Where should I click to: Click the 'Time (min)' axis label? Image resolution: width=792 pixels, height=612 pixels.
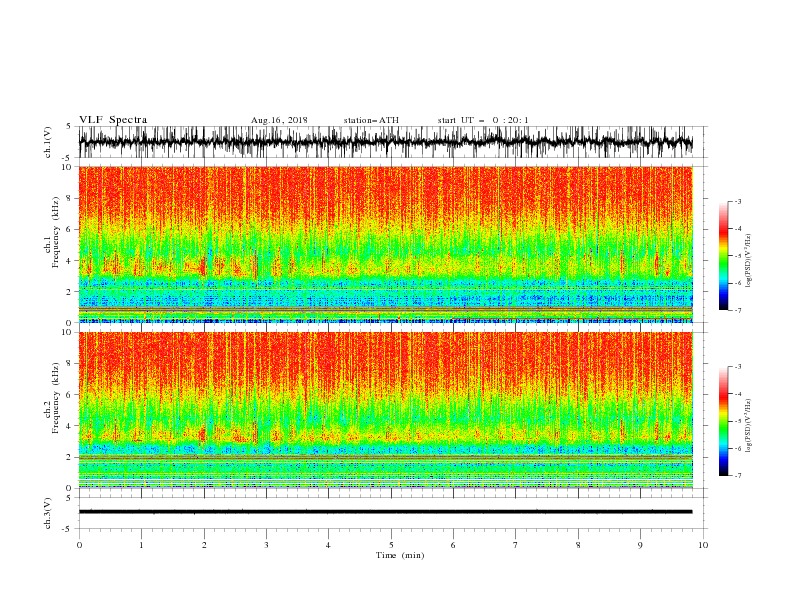[x=400, y=555]
